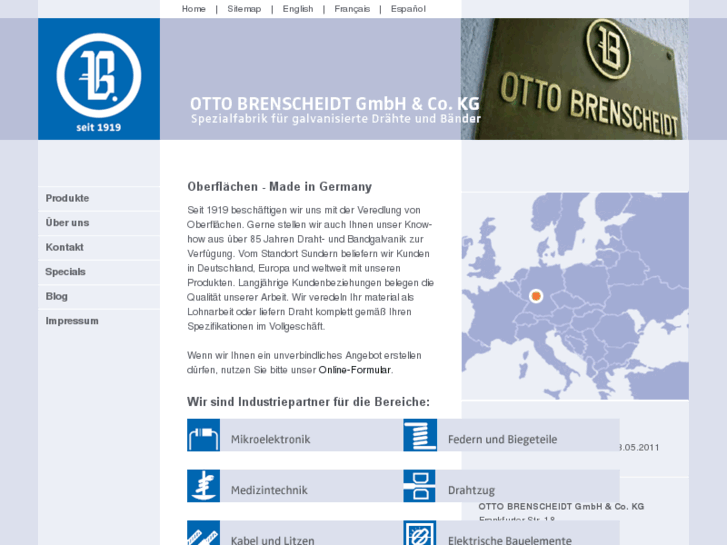Viewport: 727px width, 545px height.
Task: Click heading Wir sind Industriepartner für die Bereiche
Action: tap(308, 402)
